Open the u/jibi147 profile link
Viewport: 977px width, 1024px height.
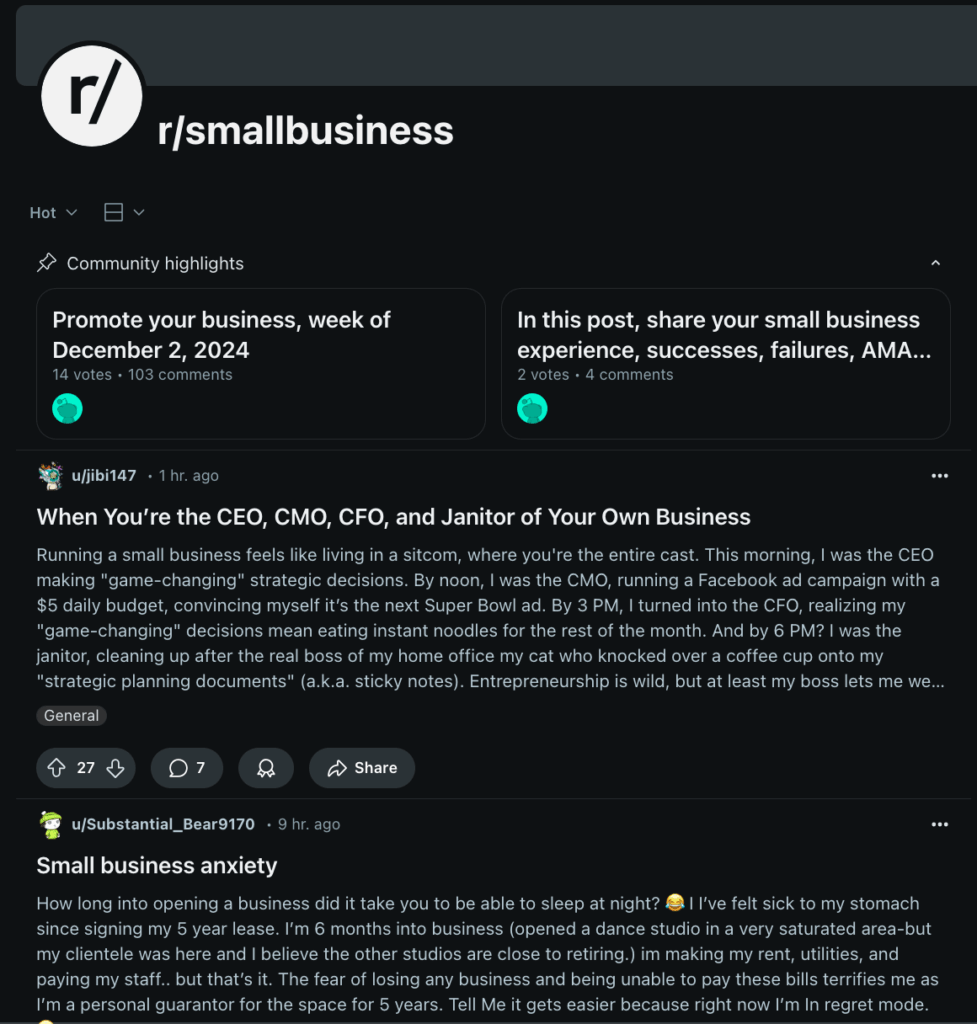pos(104,476)
